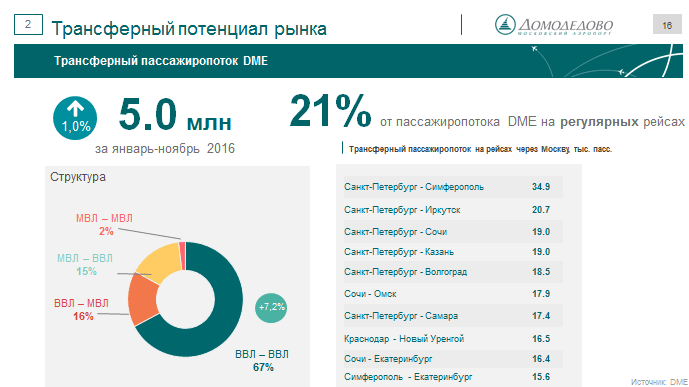The height and width of the screenshot is (387, 689).
Task: Click the value "17.4"
Action: [x=541, y=316]
